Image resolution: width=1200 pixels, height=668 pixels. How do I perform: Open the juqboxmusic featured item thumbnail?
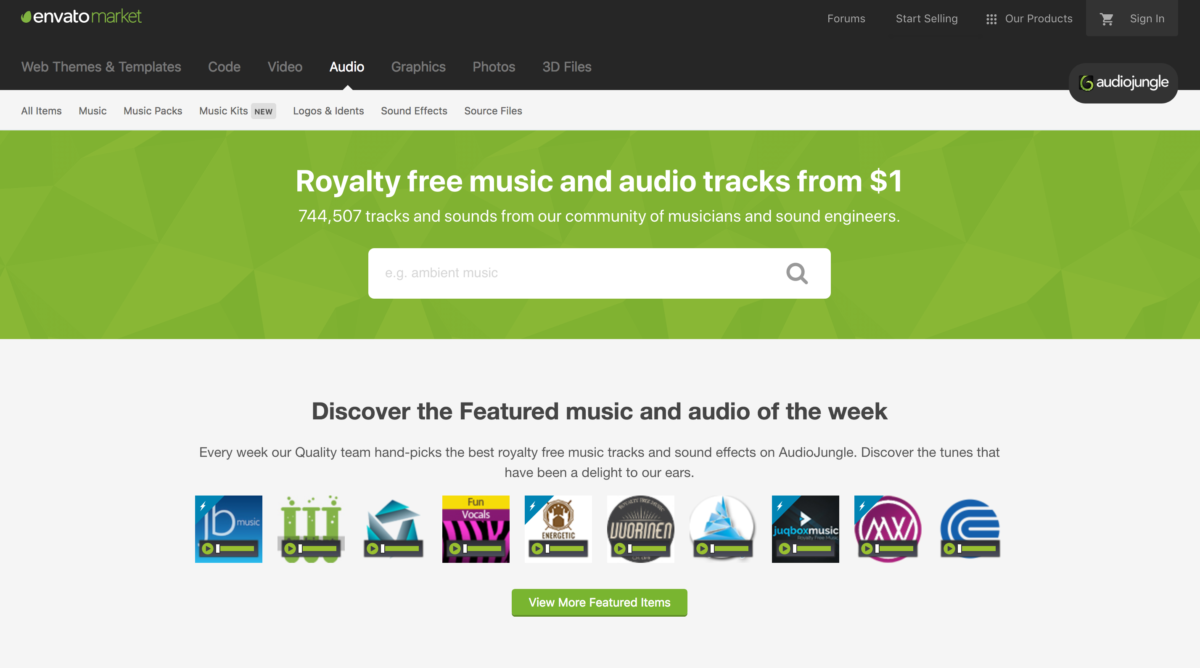pos(805,529)
